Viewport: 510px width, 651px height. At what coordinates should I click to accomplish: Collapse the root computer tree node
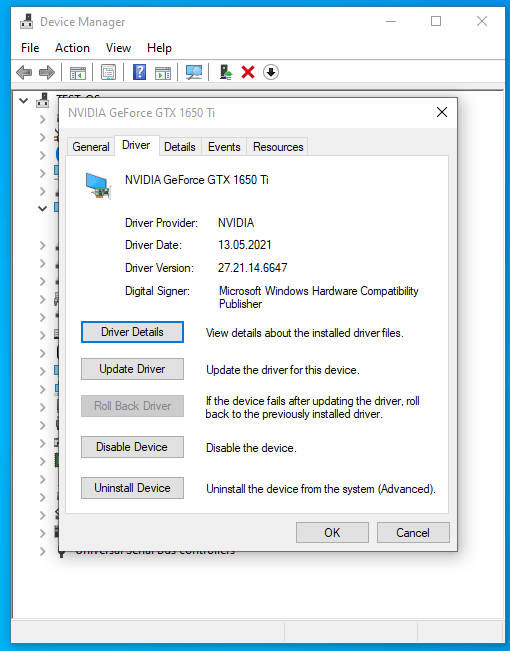point(24,100)
